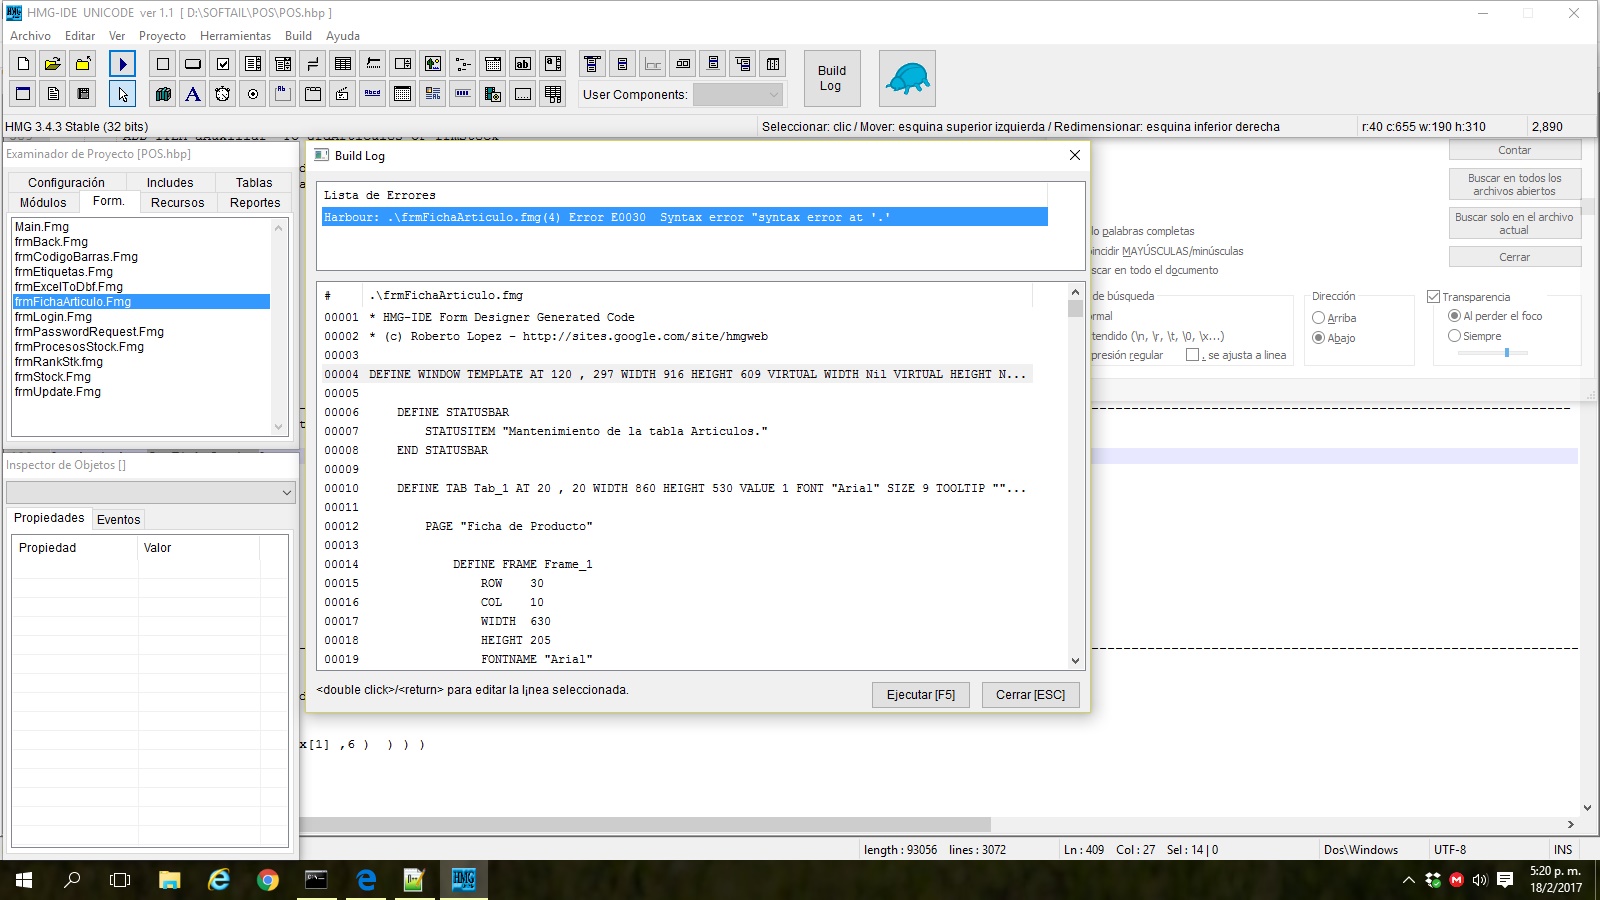The image size is (1600, 900).
Task: Select the Tree control tool
Action: [x=463, y=64]
